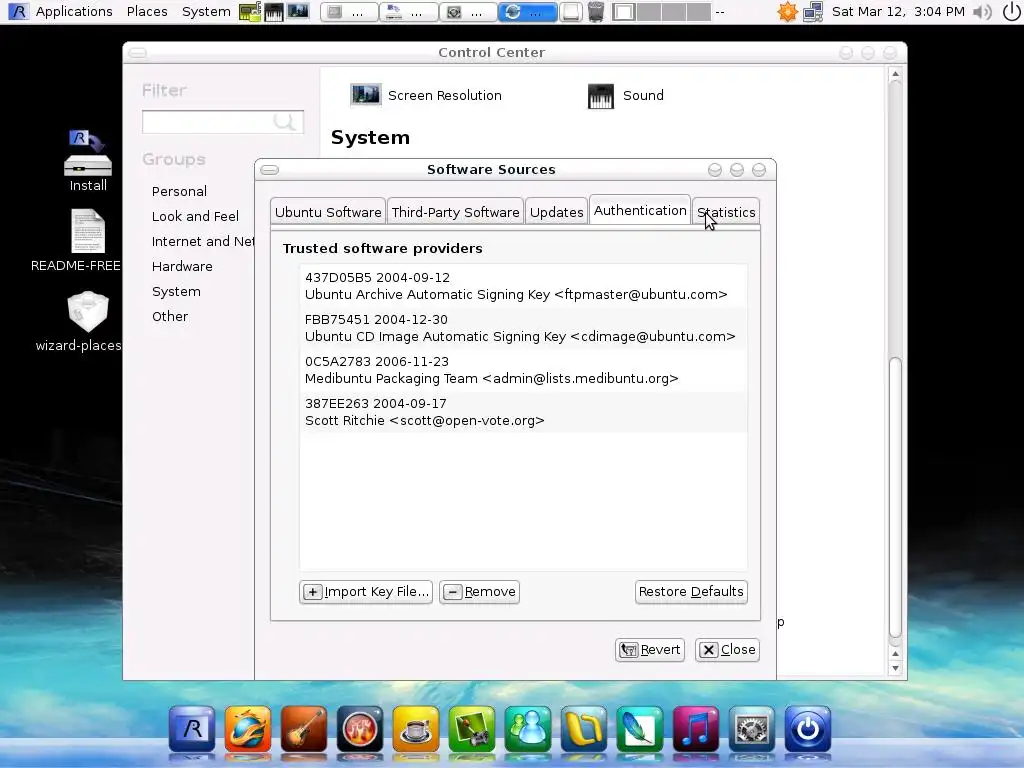Viewport: 1024px width, 768px height.
Task: Open the Install desktop icon
Action: (x=88, y=161)
